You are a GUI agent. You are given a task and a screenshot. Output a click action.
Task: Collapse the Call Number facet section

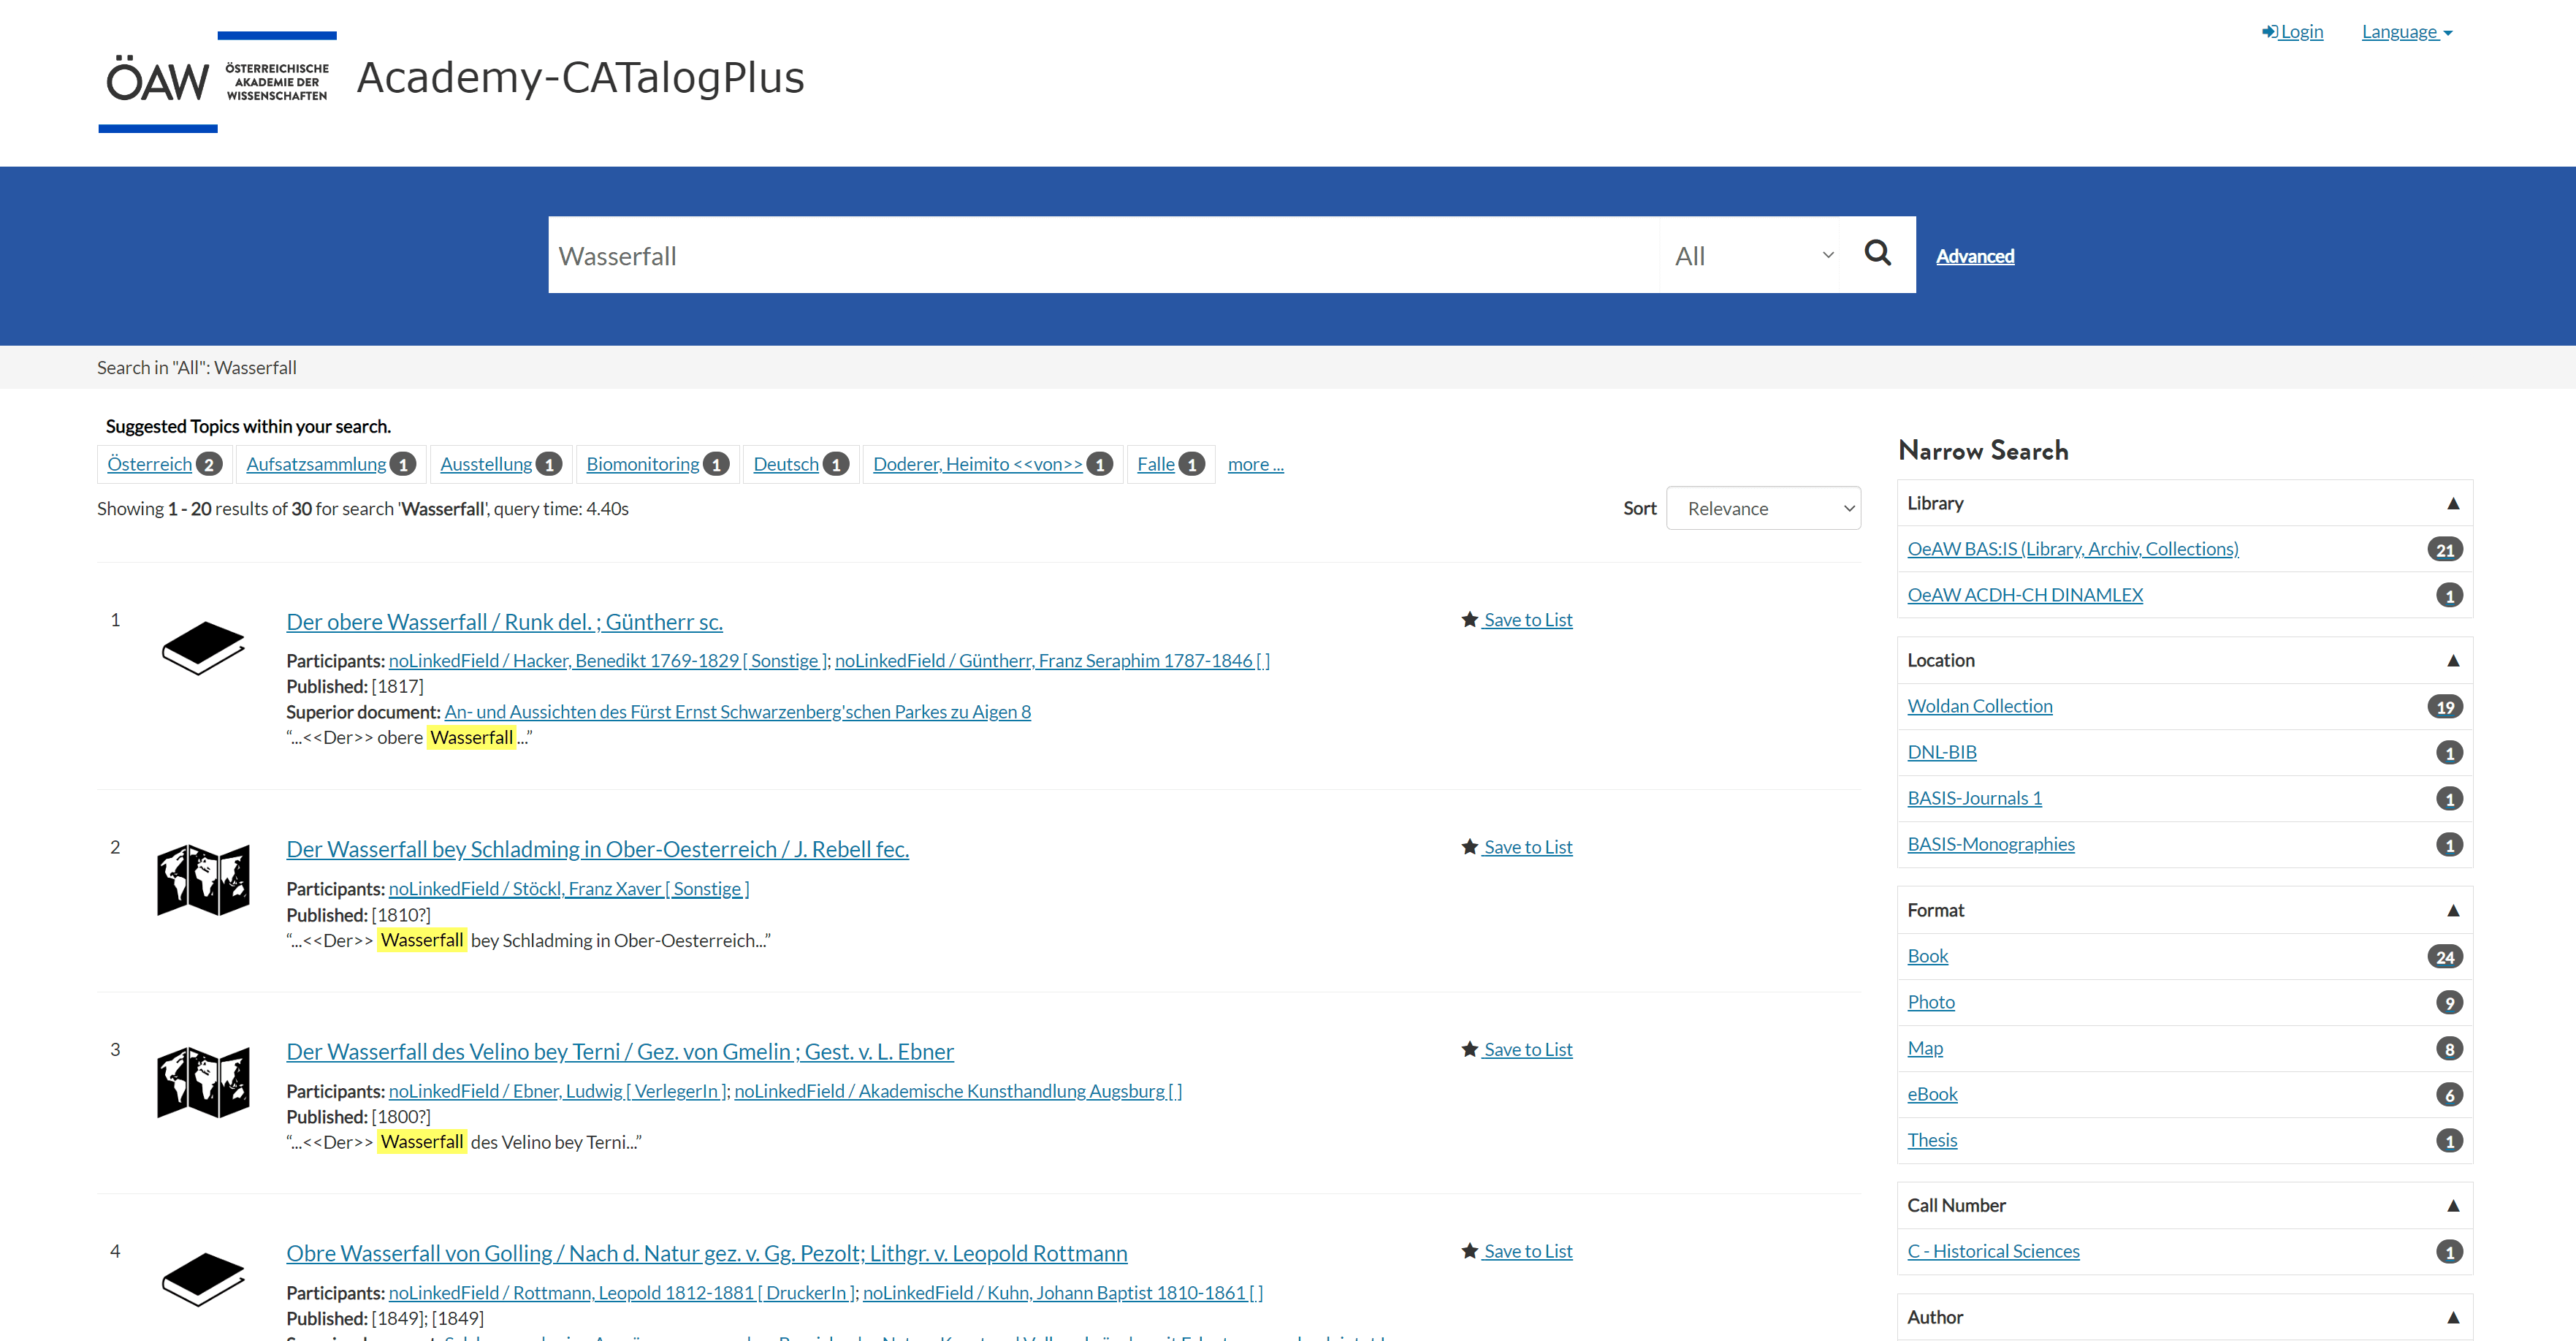(2452, 1205)
